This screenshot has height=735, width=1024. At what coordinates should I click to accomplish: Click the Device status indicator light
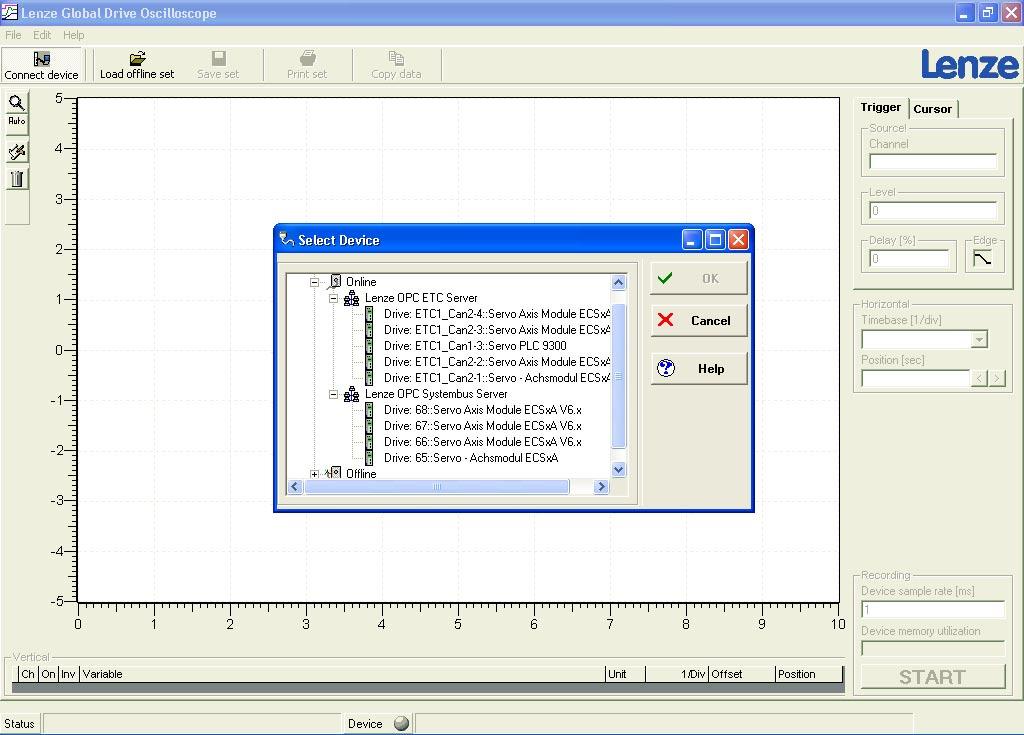(x=402, y=723)
